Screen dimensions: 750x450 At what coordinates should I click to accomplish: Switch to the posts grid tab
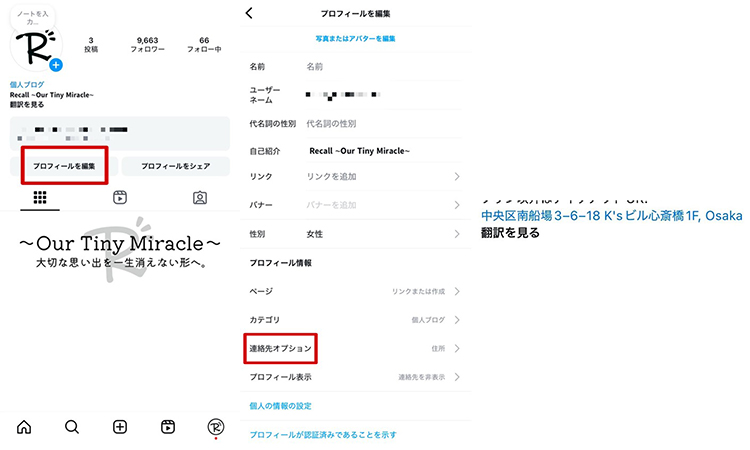(x=40, y=198)
